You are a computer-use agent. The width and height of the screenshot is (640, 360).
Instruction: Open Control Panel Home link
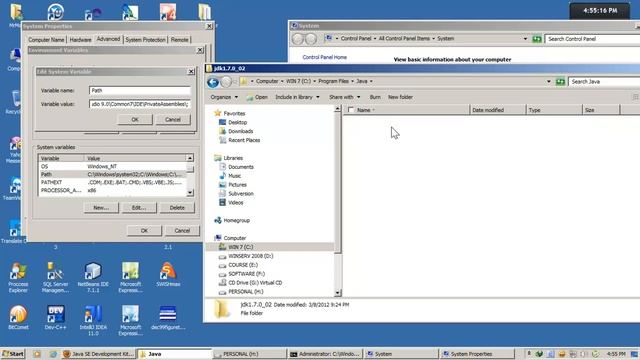click(324, 57)
